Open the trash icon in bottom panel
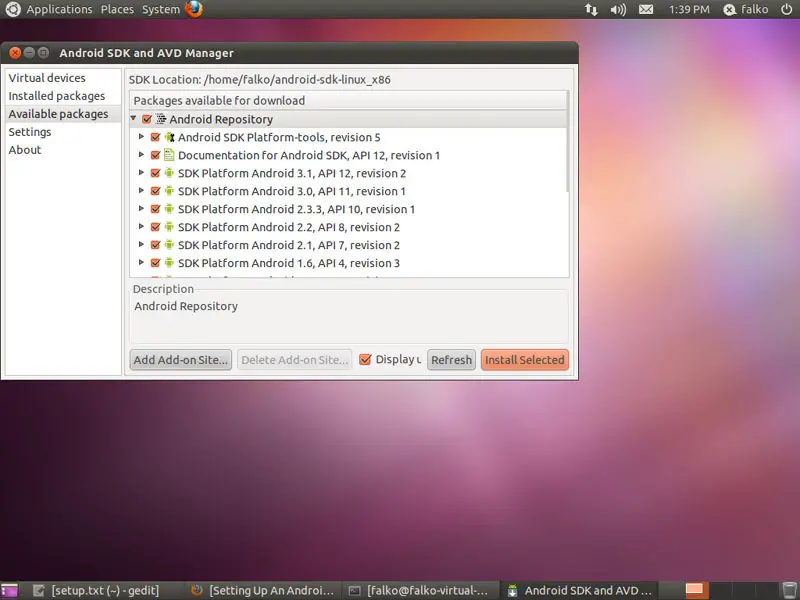Viewport: 800px width, 600px height. pos(789,590)
